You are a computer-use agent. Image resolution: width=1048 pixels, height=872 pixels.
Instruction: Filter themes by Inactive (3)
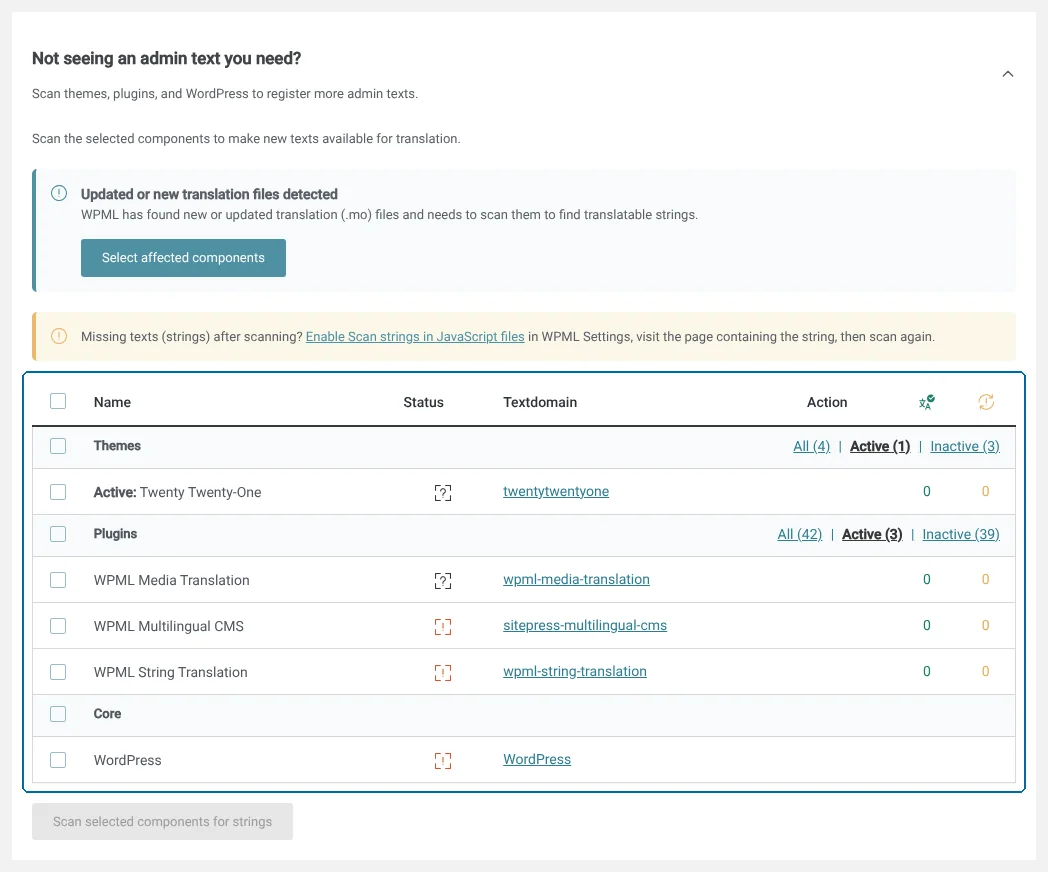pyautogui.click(x=965, y=446)
